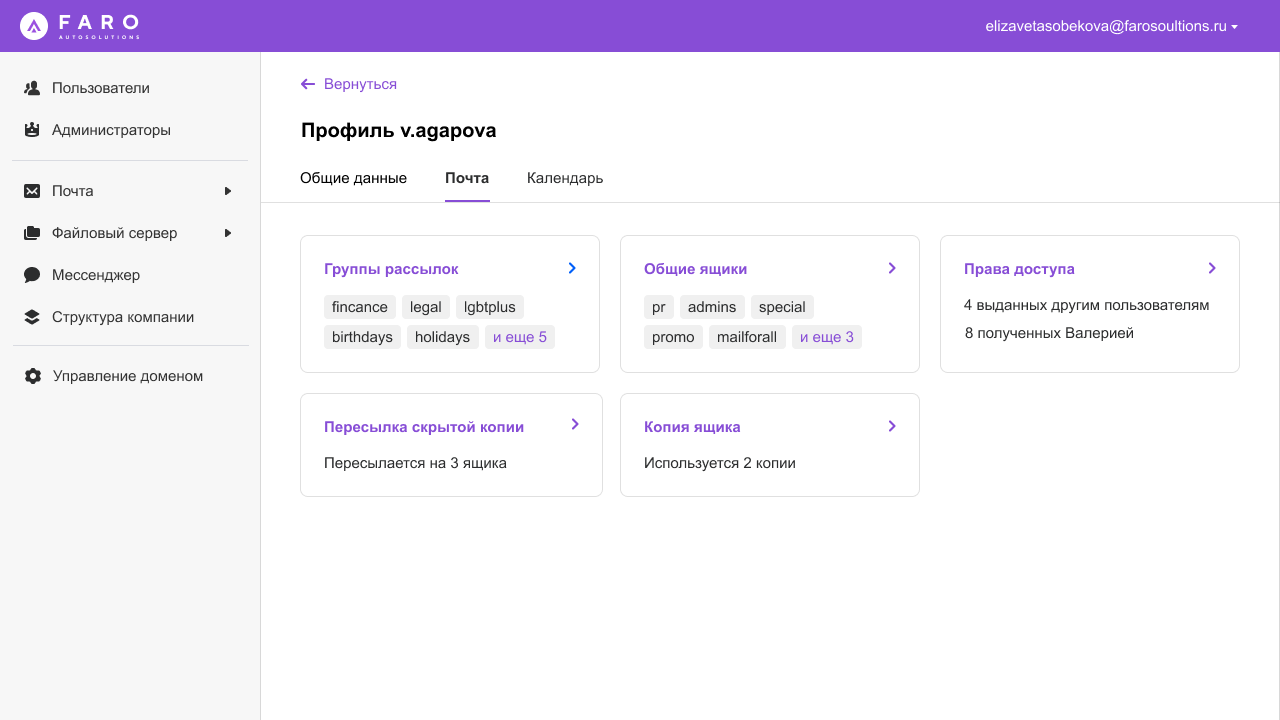This screenshot has height=720, width=1280.
Task: Open Пересылка скрытой копии card arrow
Action: click(574, 424)
